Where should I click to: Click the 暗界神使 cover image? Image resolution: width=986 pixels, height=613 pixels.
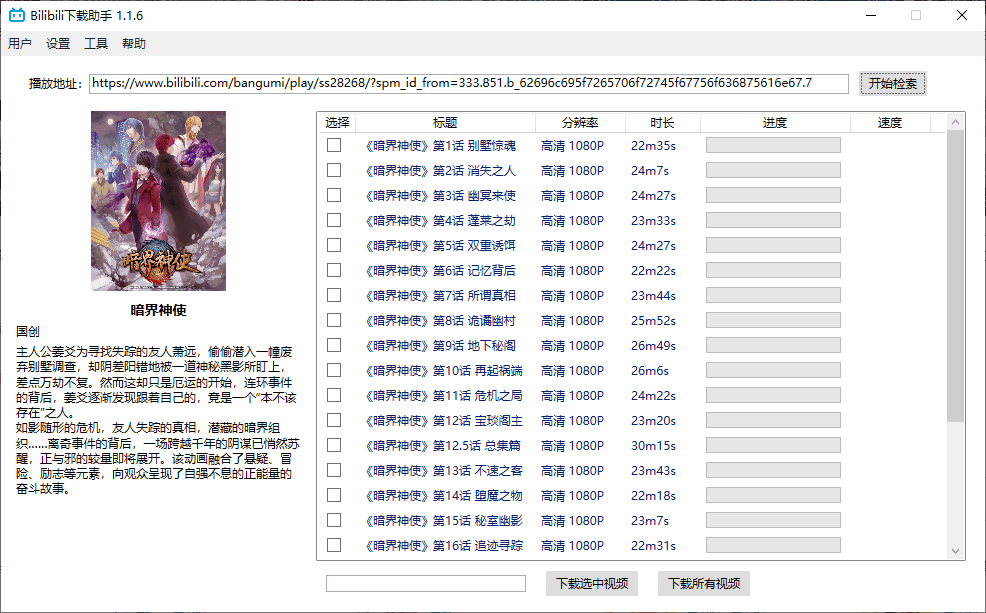pyautogui.click(x=158, y=201)
